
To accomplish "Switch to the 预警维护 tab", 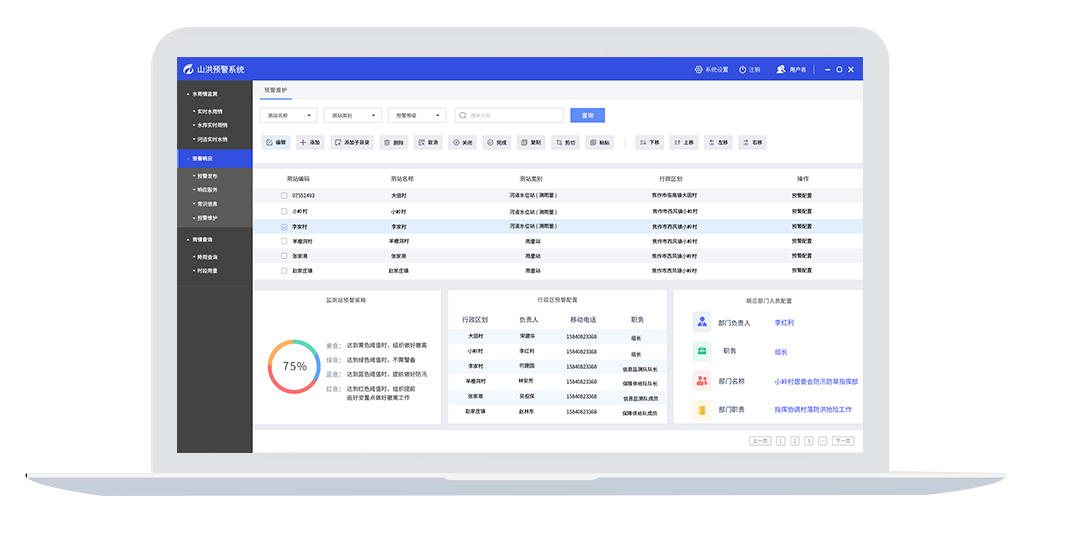I will coord(275,91).
